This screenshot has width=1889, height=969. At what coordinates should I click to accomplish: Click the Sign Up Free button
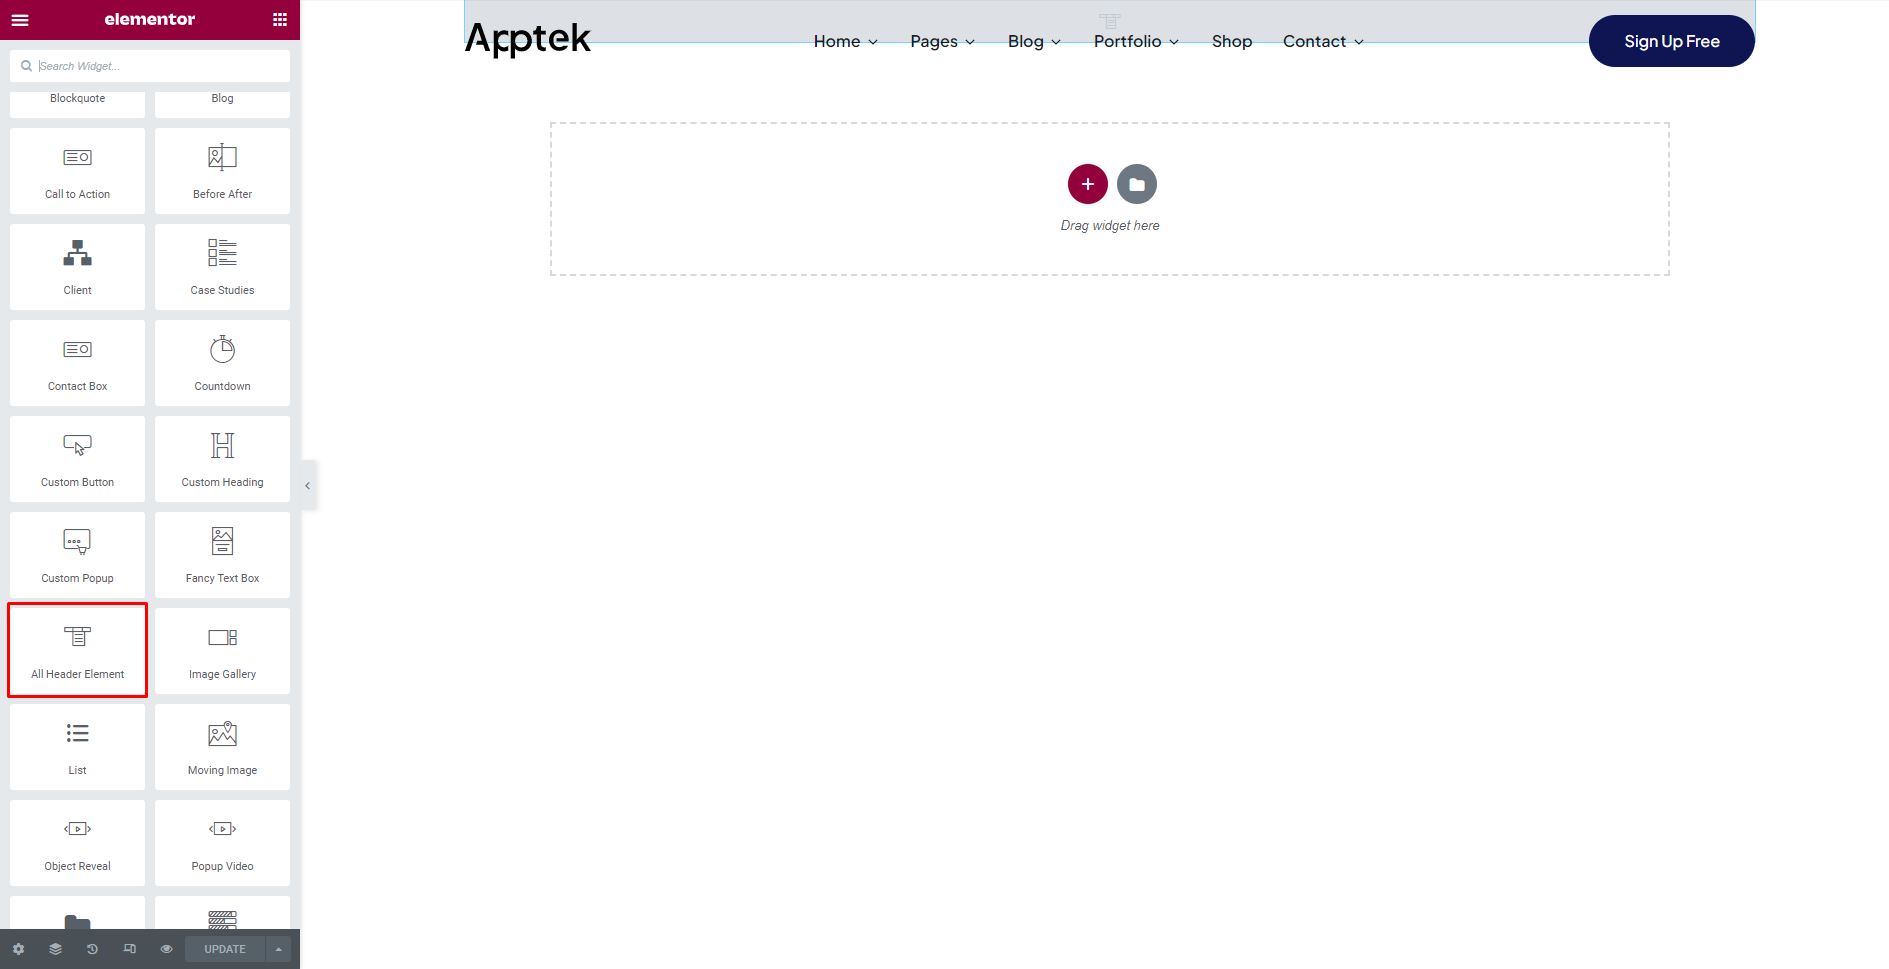(1671, 41)
